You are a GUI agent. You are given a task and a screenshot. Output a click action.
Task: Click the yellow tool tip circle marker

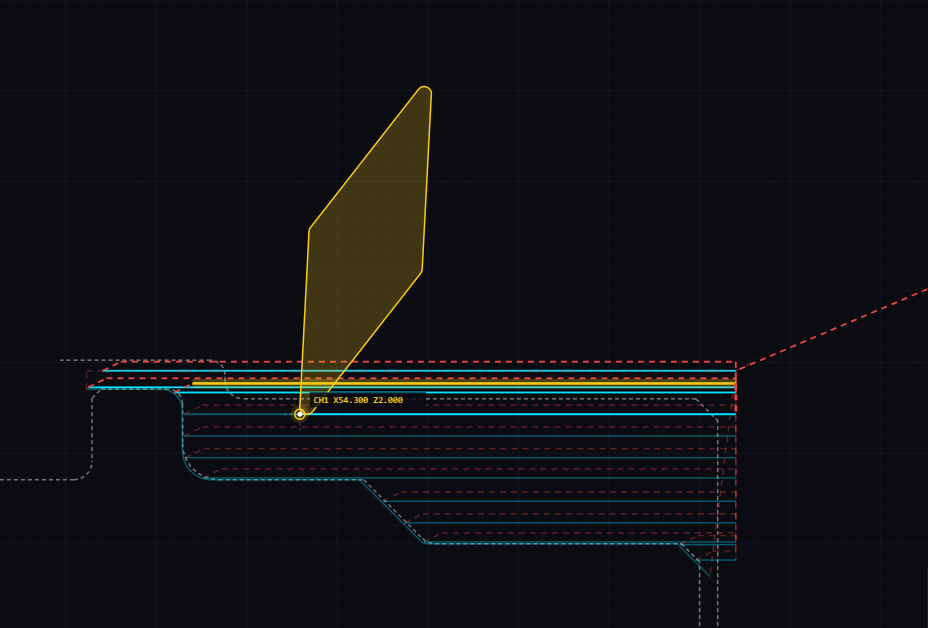pos(300,414)
